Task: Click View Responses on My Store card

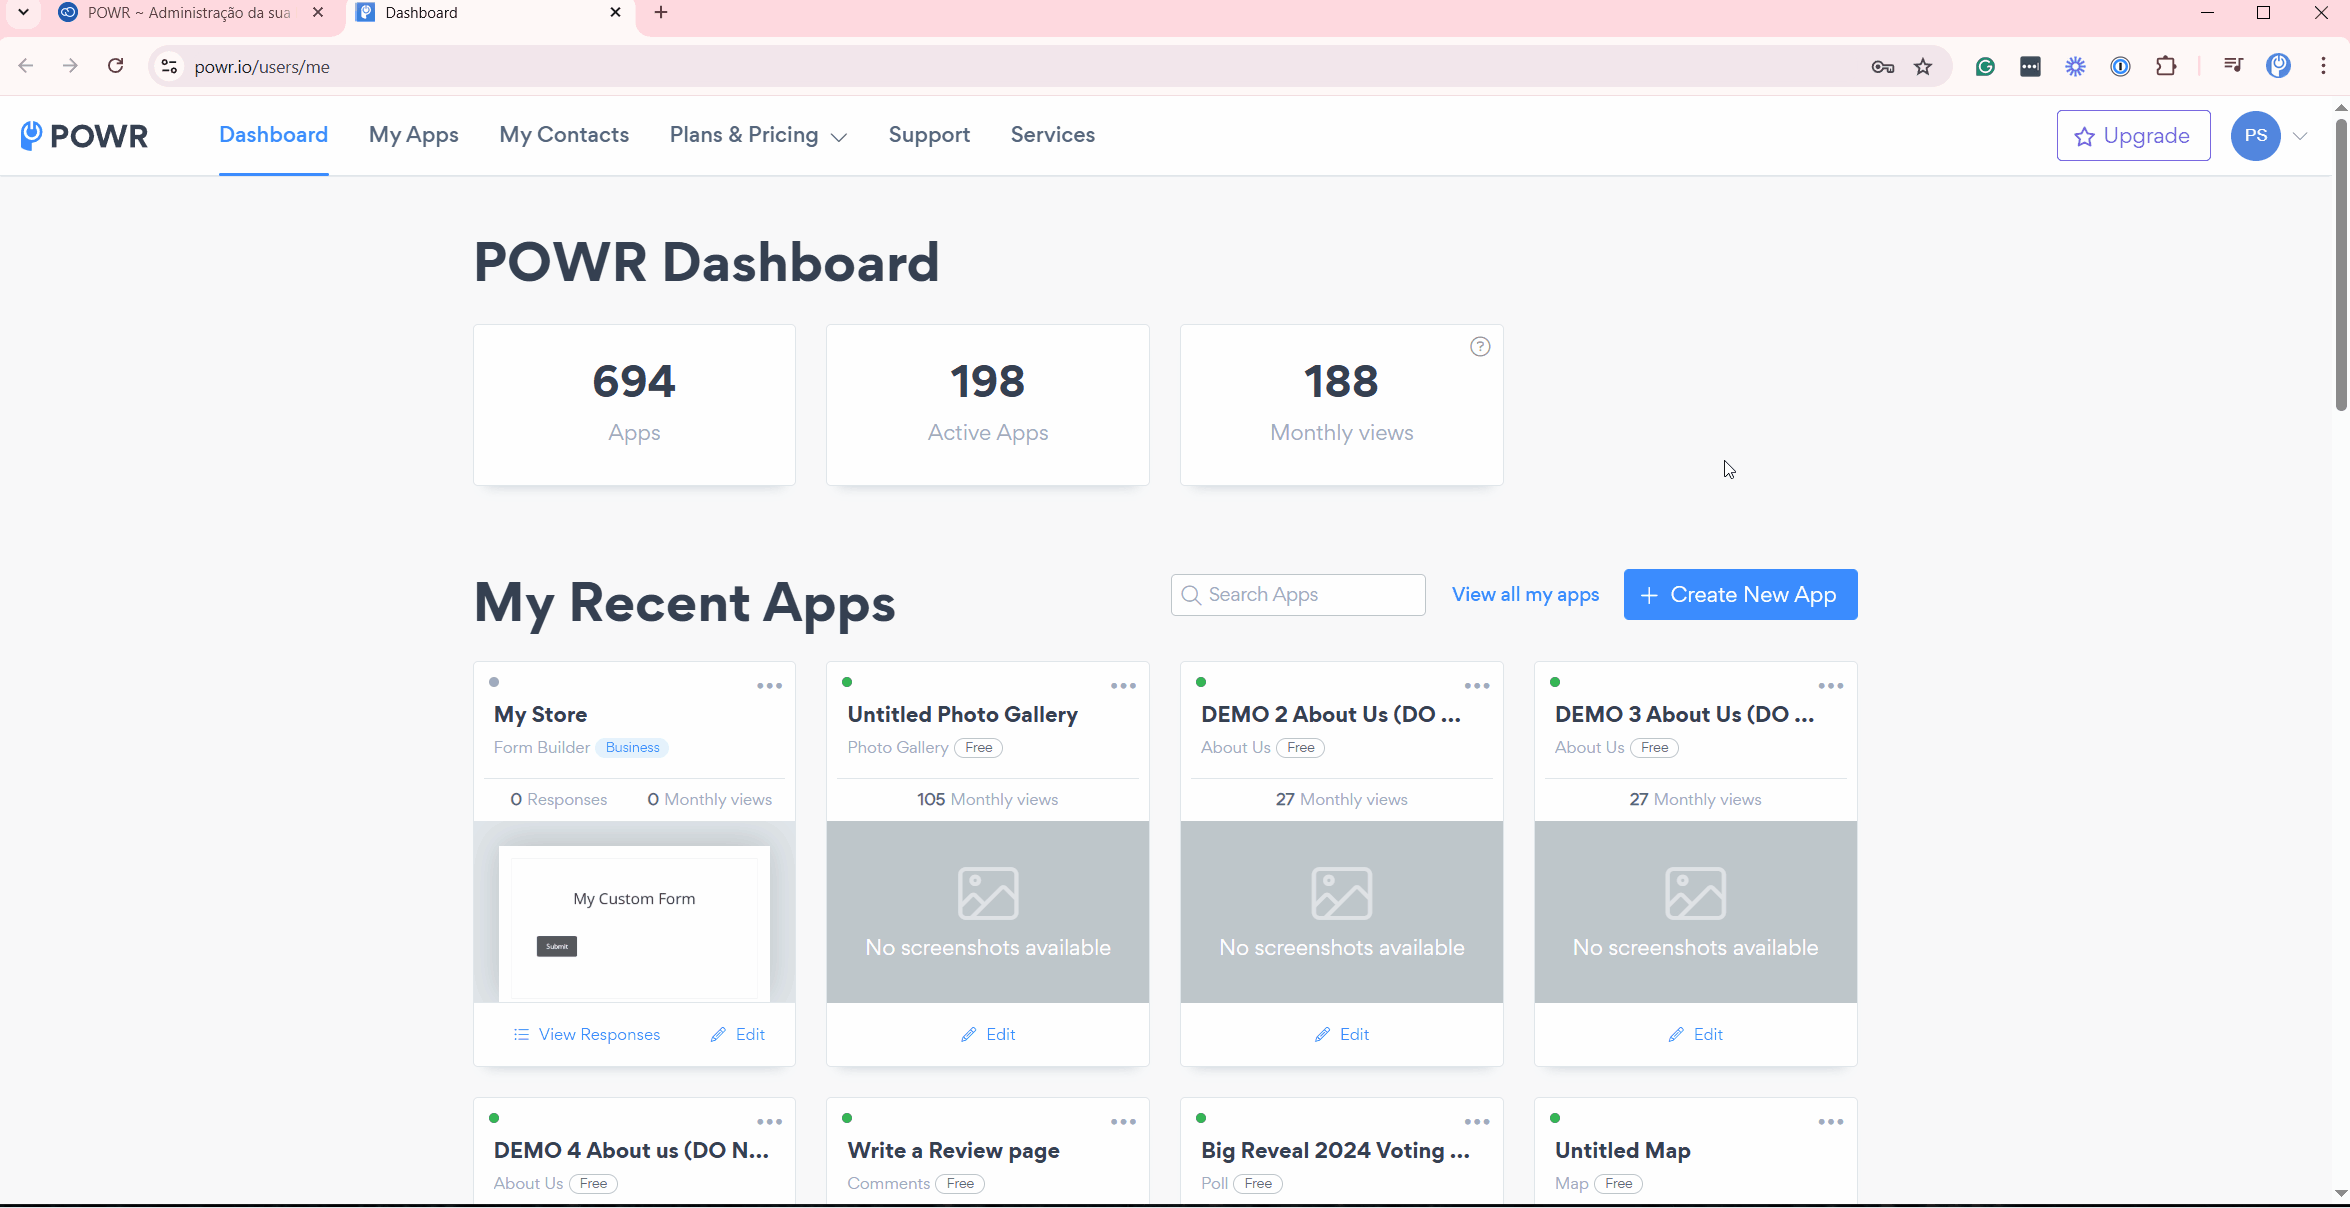Action: coord(587,1035)
